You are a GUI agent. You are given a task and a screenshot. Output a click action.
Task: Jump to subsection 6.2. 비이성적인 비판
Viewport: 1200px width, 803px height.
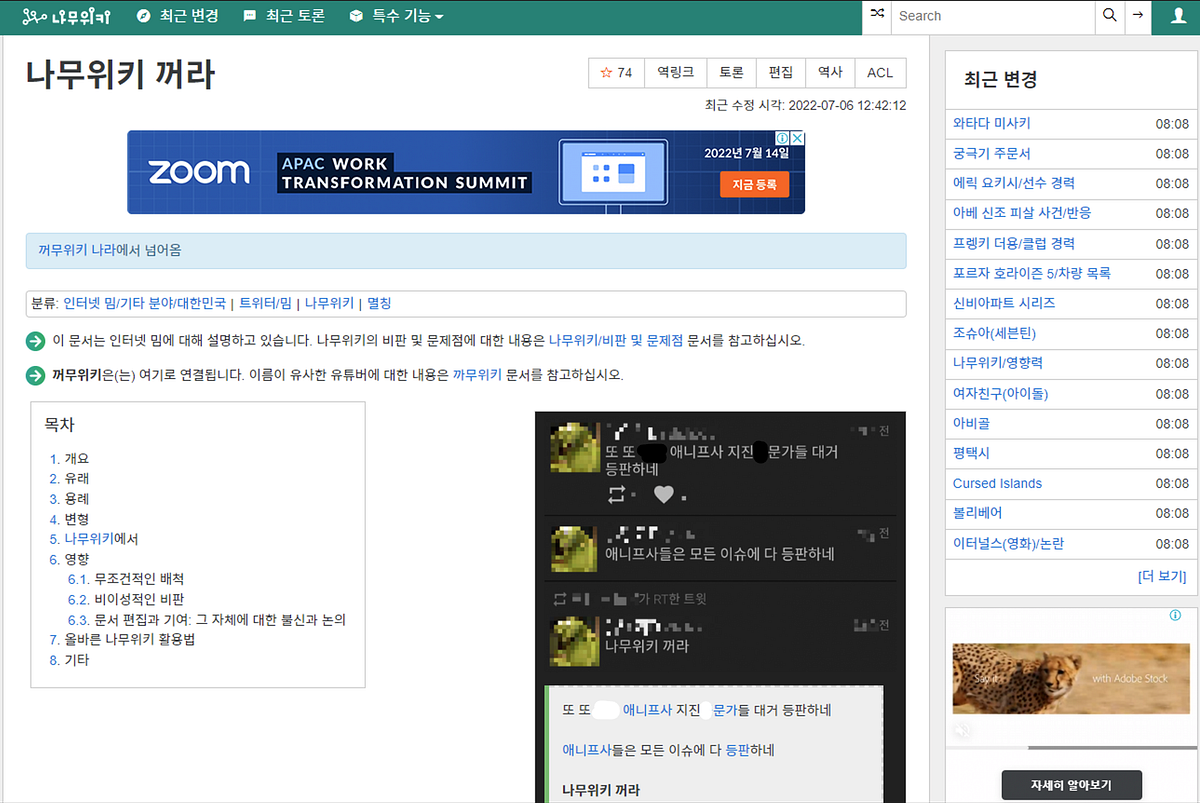(126, 599)
